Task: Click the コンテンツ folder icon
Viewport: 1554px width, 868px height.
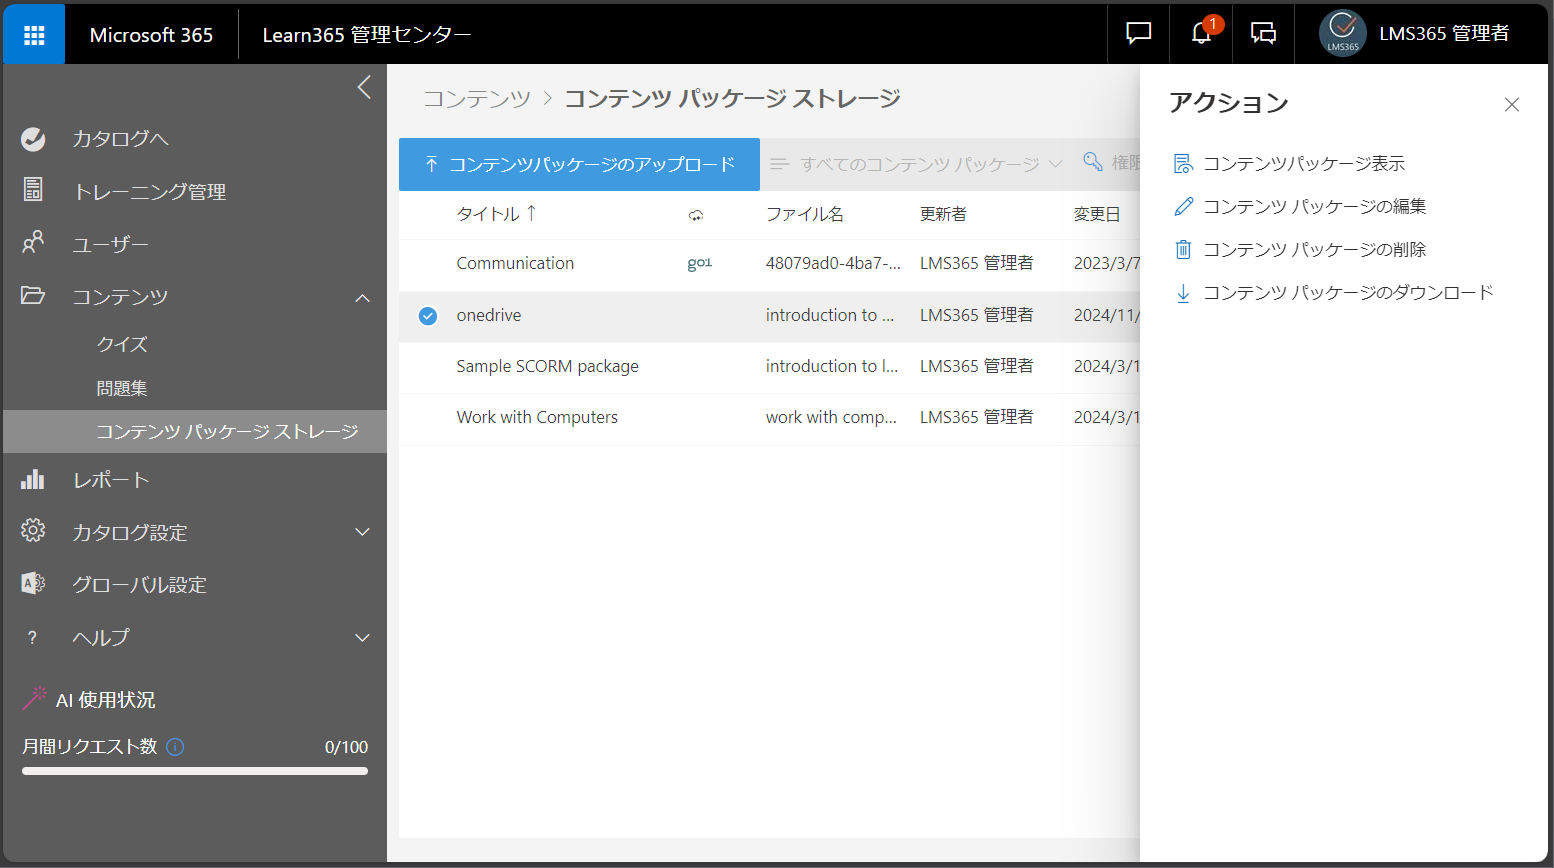Action: (33, 295)
